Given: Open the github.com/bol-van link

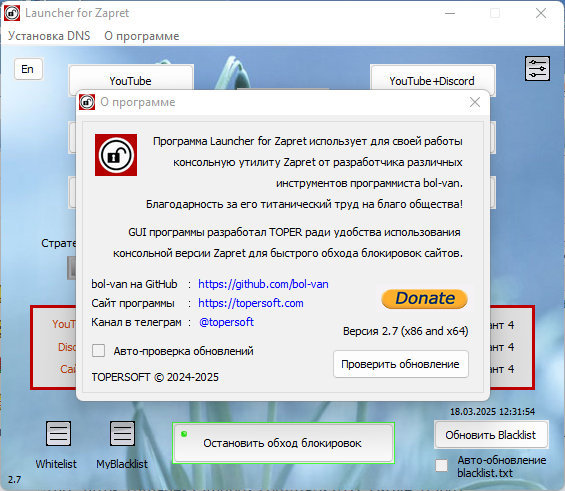Looking at the screenshot, I should click(x=263, y=284).
